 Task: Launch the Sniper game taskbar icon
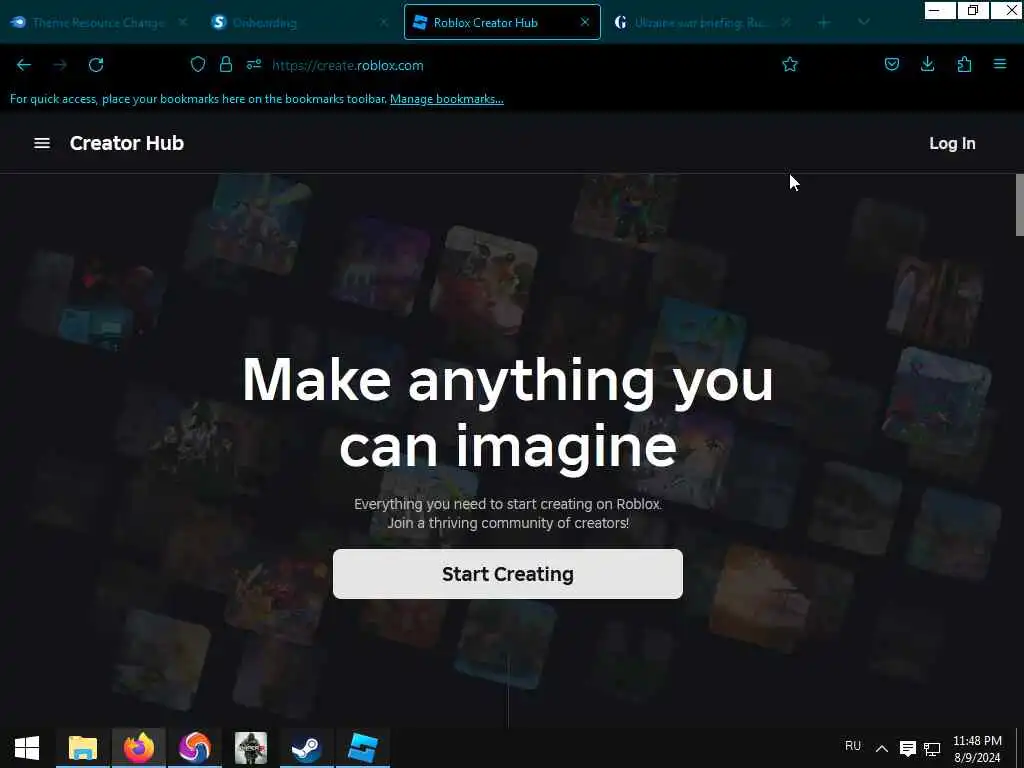(x=251, y=748)
